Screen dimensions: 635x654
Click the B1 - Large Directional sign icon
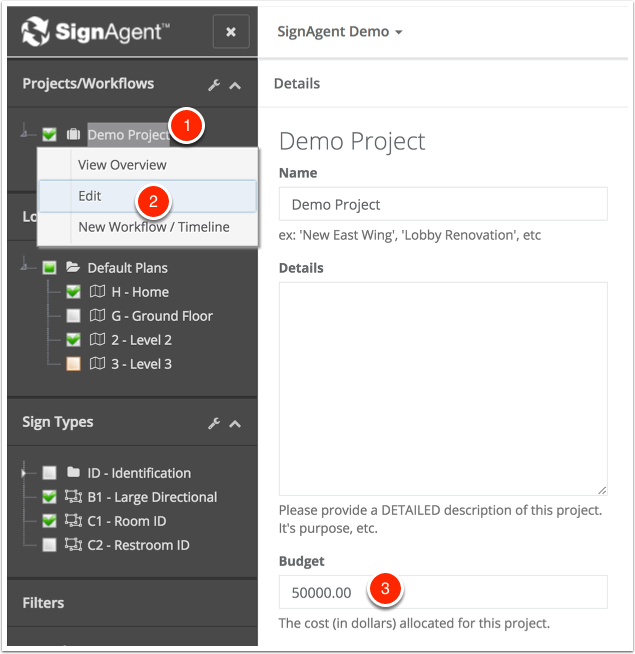[x=73, y=496]
